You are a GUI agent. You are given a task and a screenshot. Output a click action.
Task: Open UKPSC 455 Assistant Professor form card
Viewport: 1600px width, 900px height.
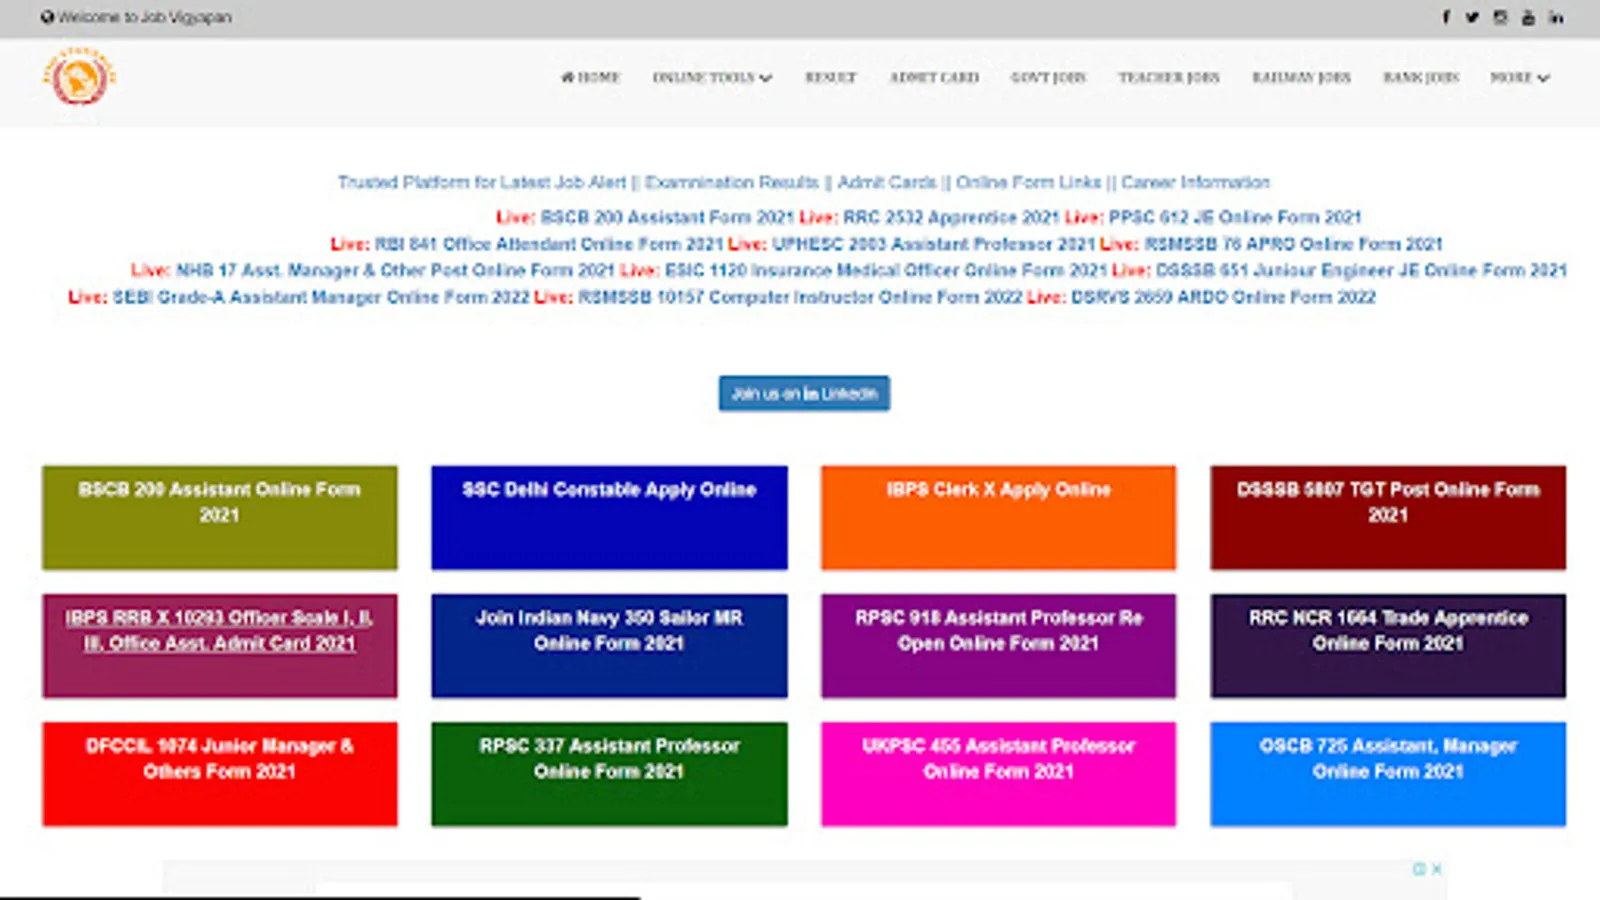point(999,774)
